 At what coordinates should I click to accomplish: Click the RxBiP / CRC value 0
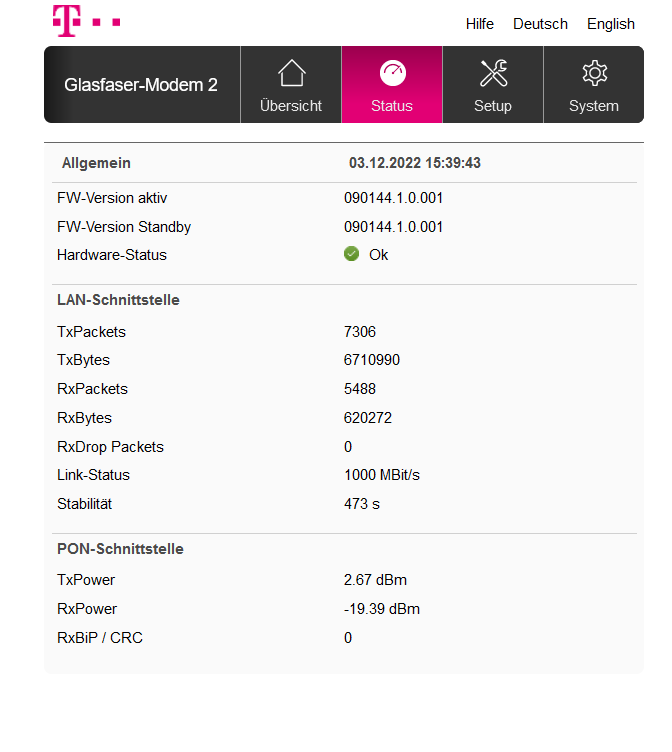348,638
